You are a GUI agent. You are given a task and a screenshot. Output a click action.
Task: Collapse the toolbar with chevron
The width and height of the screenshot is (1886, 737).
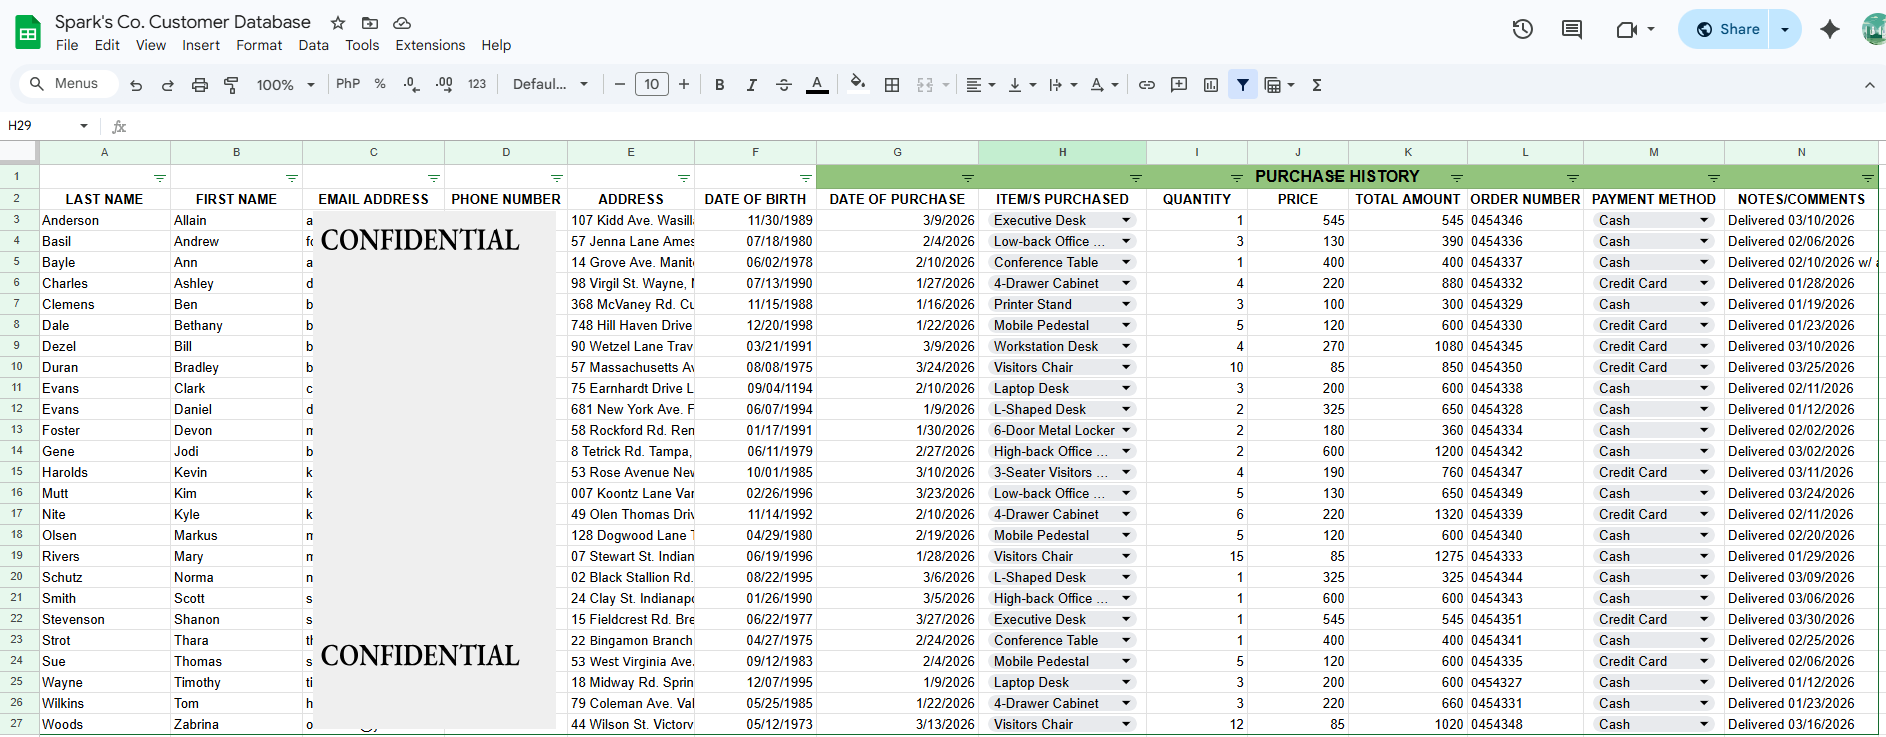(1869, 85)
